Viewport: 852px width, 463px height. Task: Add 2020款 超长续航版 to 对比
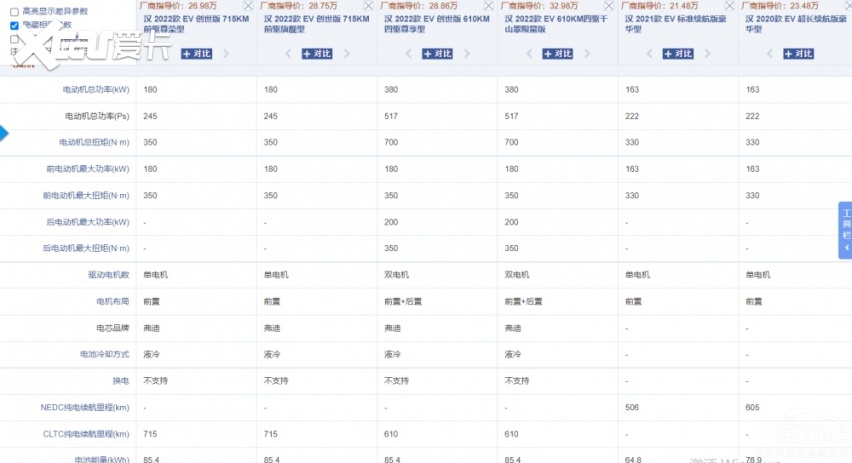(x=797, y=54)
